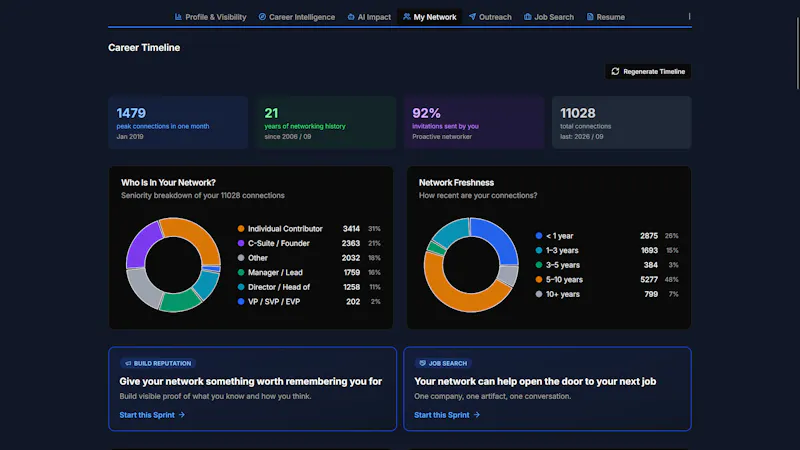Viewport: 800px width, 450px height.
Task: Click the teal Director / Head of legend dot
Action: (x=241, y=287)
